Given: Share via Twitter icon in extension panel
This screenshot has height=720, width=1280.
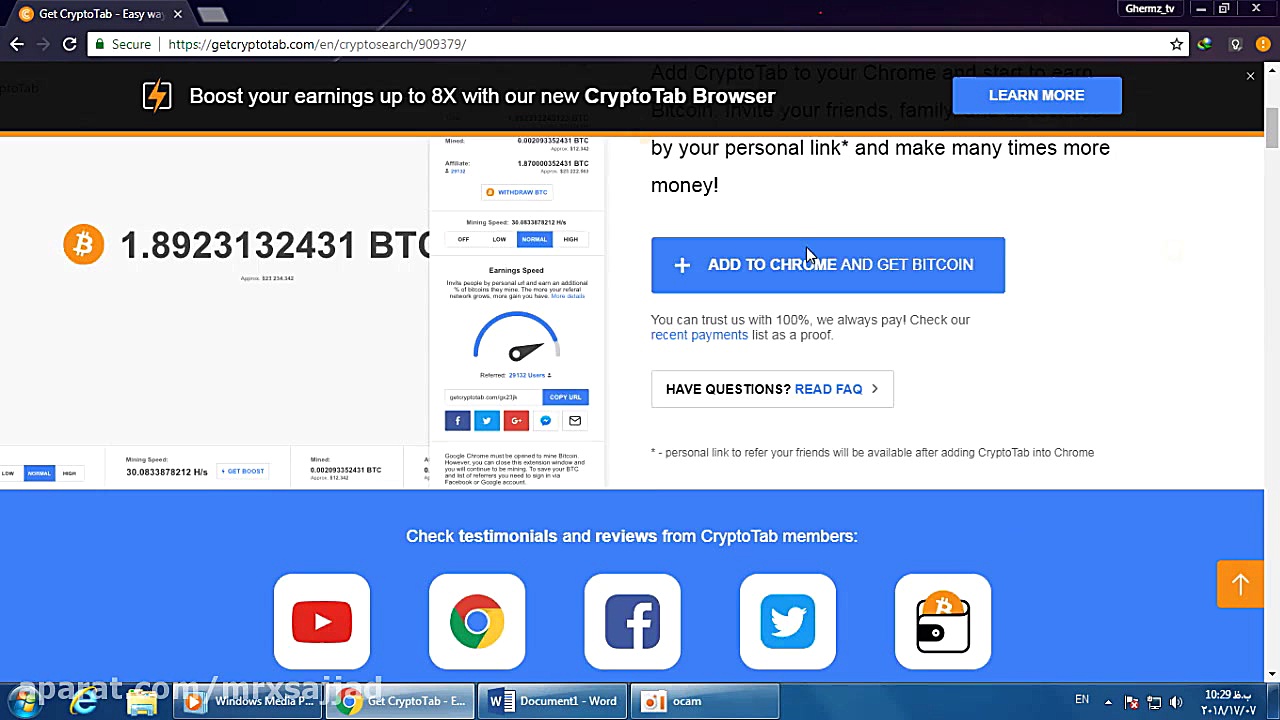Looking at the screenshot, I should [x=487, y=421].
